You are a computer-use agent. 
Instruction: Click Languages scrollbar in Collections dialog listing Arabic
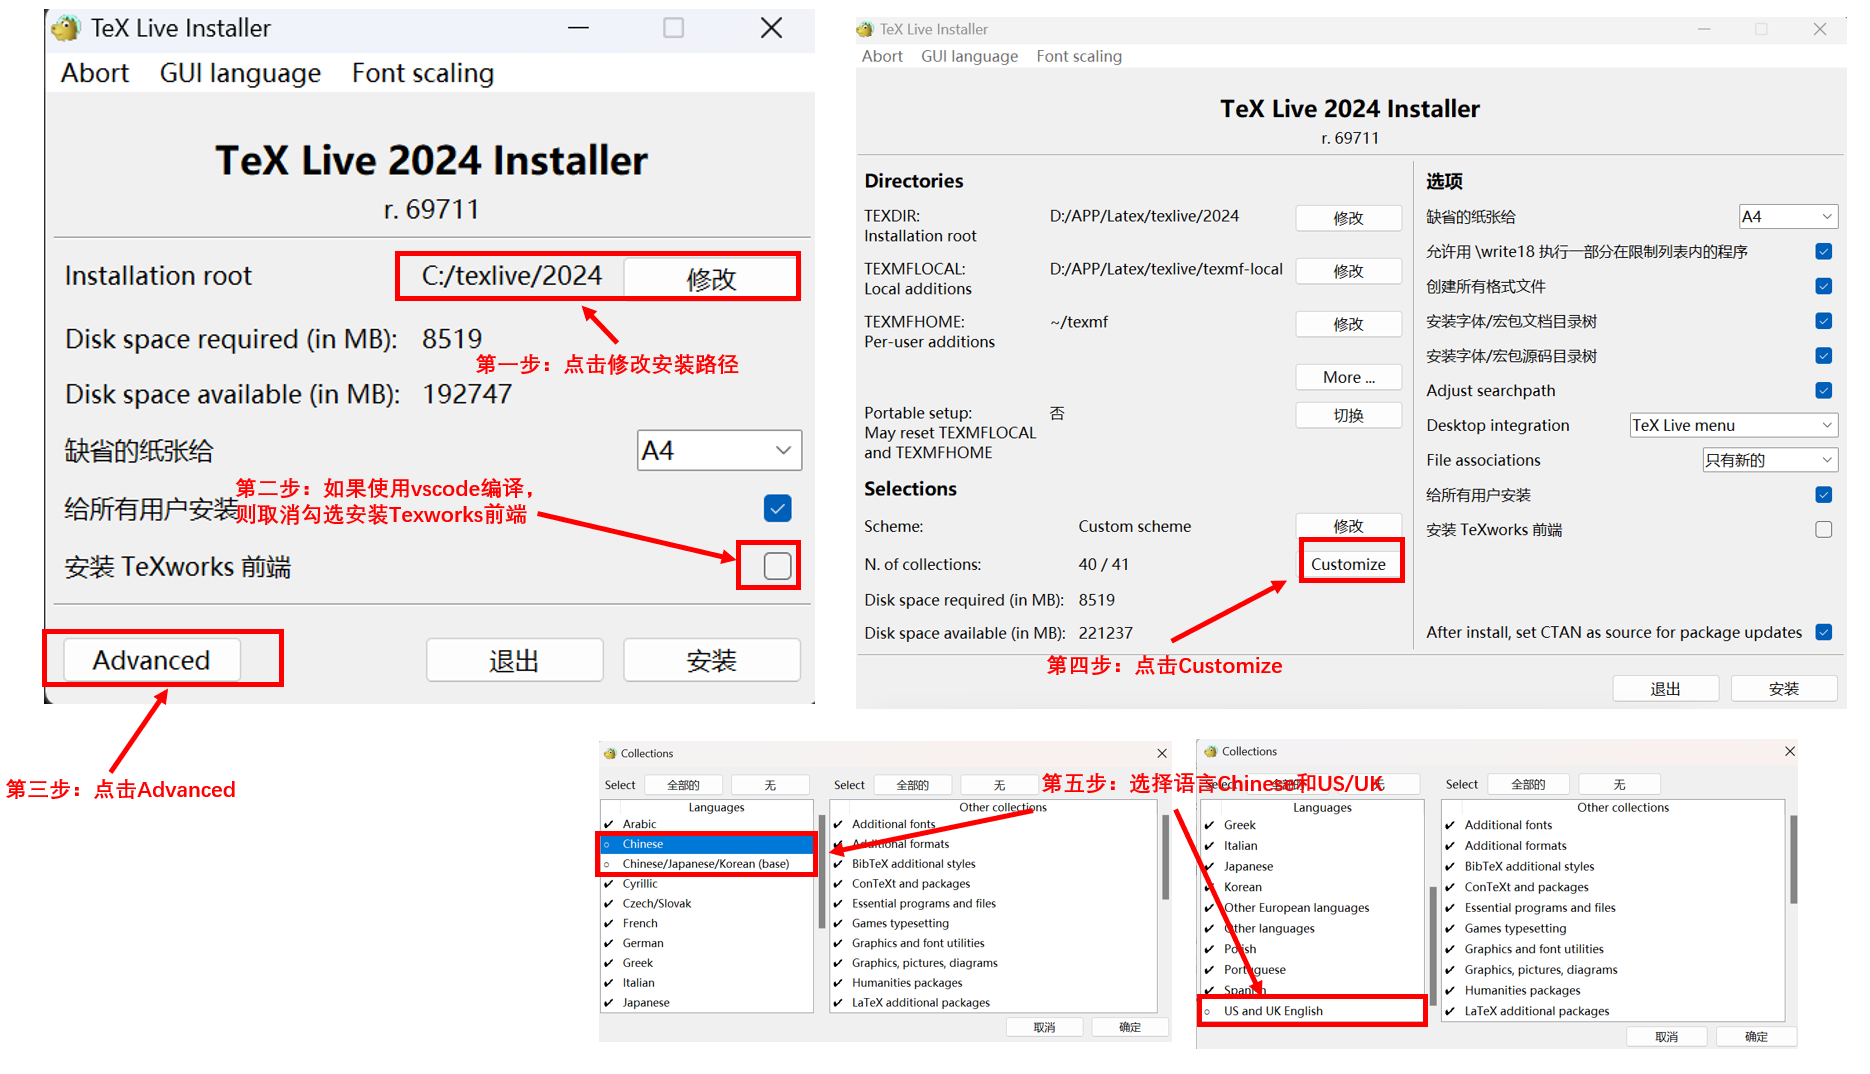click(x=822, y=872)
